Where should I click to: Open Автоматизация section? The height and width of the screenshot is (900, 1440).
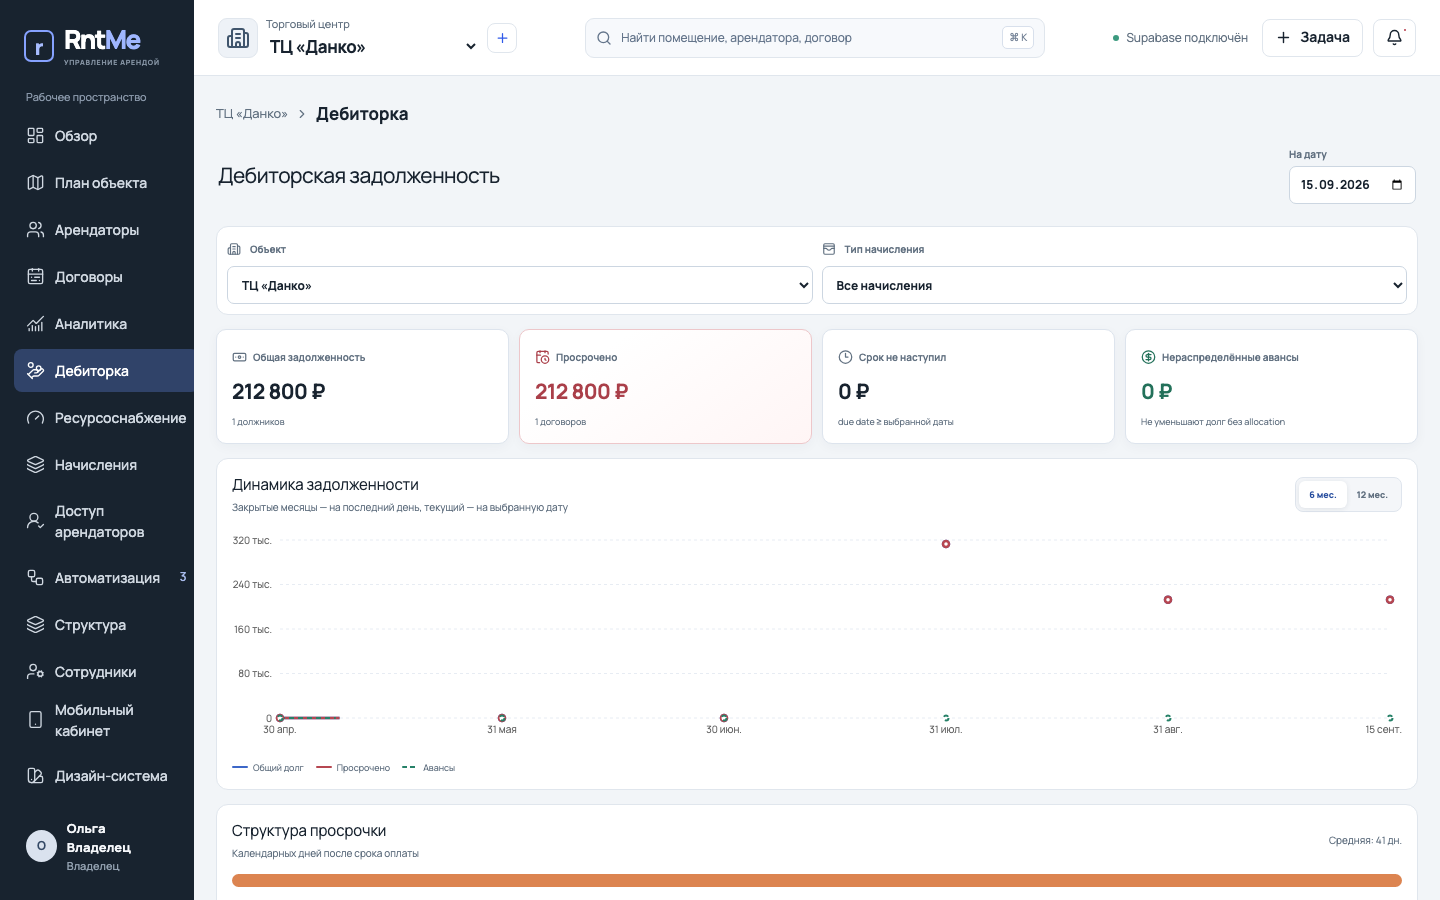(x=104, y=578)
